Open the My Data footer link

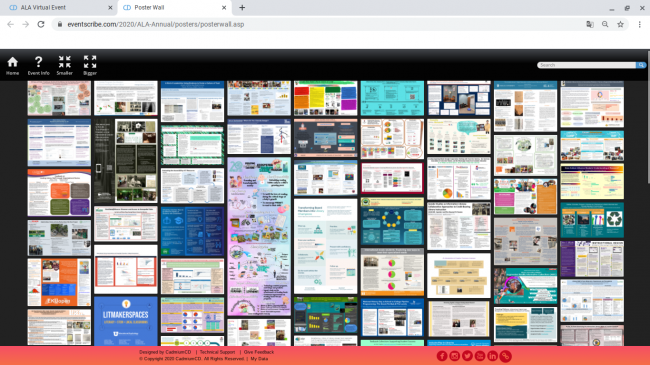click(x=259, y=359)
